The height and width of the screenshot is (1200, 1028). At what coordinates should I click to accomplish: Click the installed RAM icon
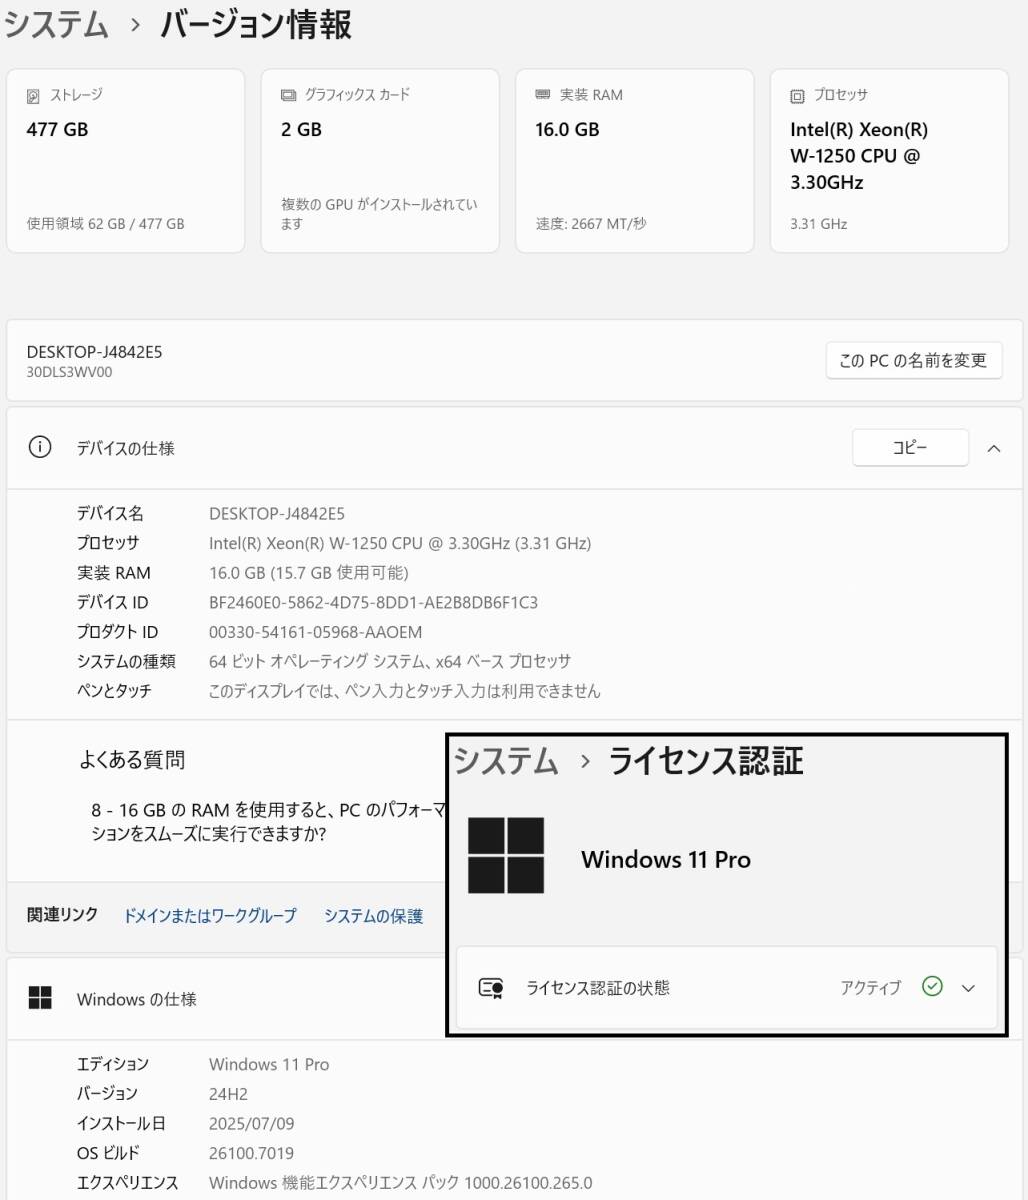pyautogui.click(x=543, y=95)
